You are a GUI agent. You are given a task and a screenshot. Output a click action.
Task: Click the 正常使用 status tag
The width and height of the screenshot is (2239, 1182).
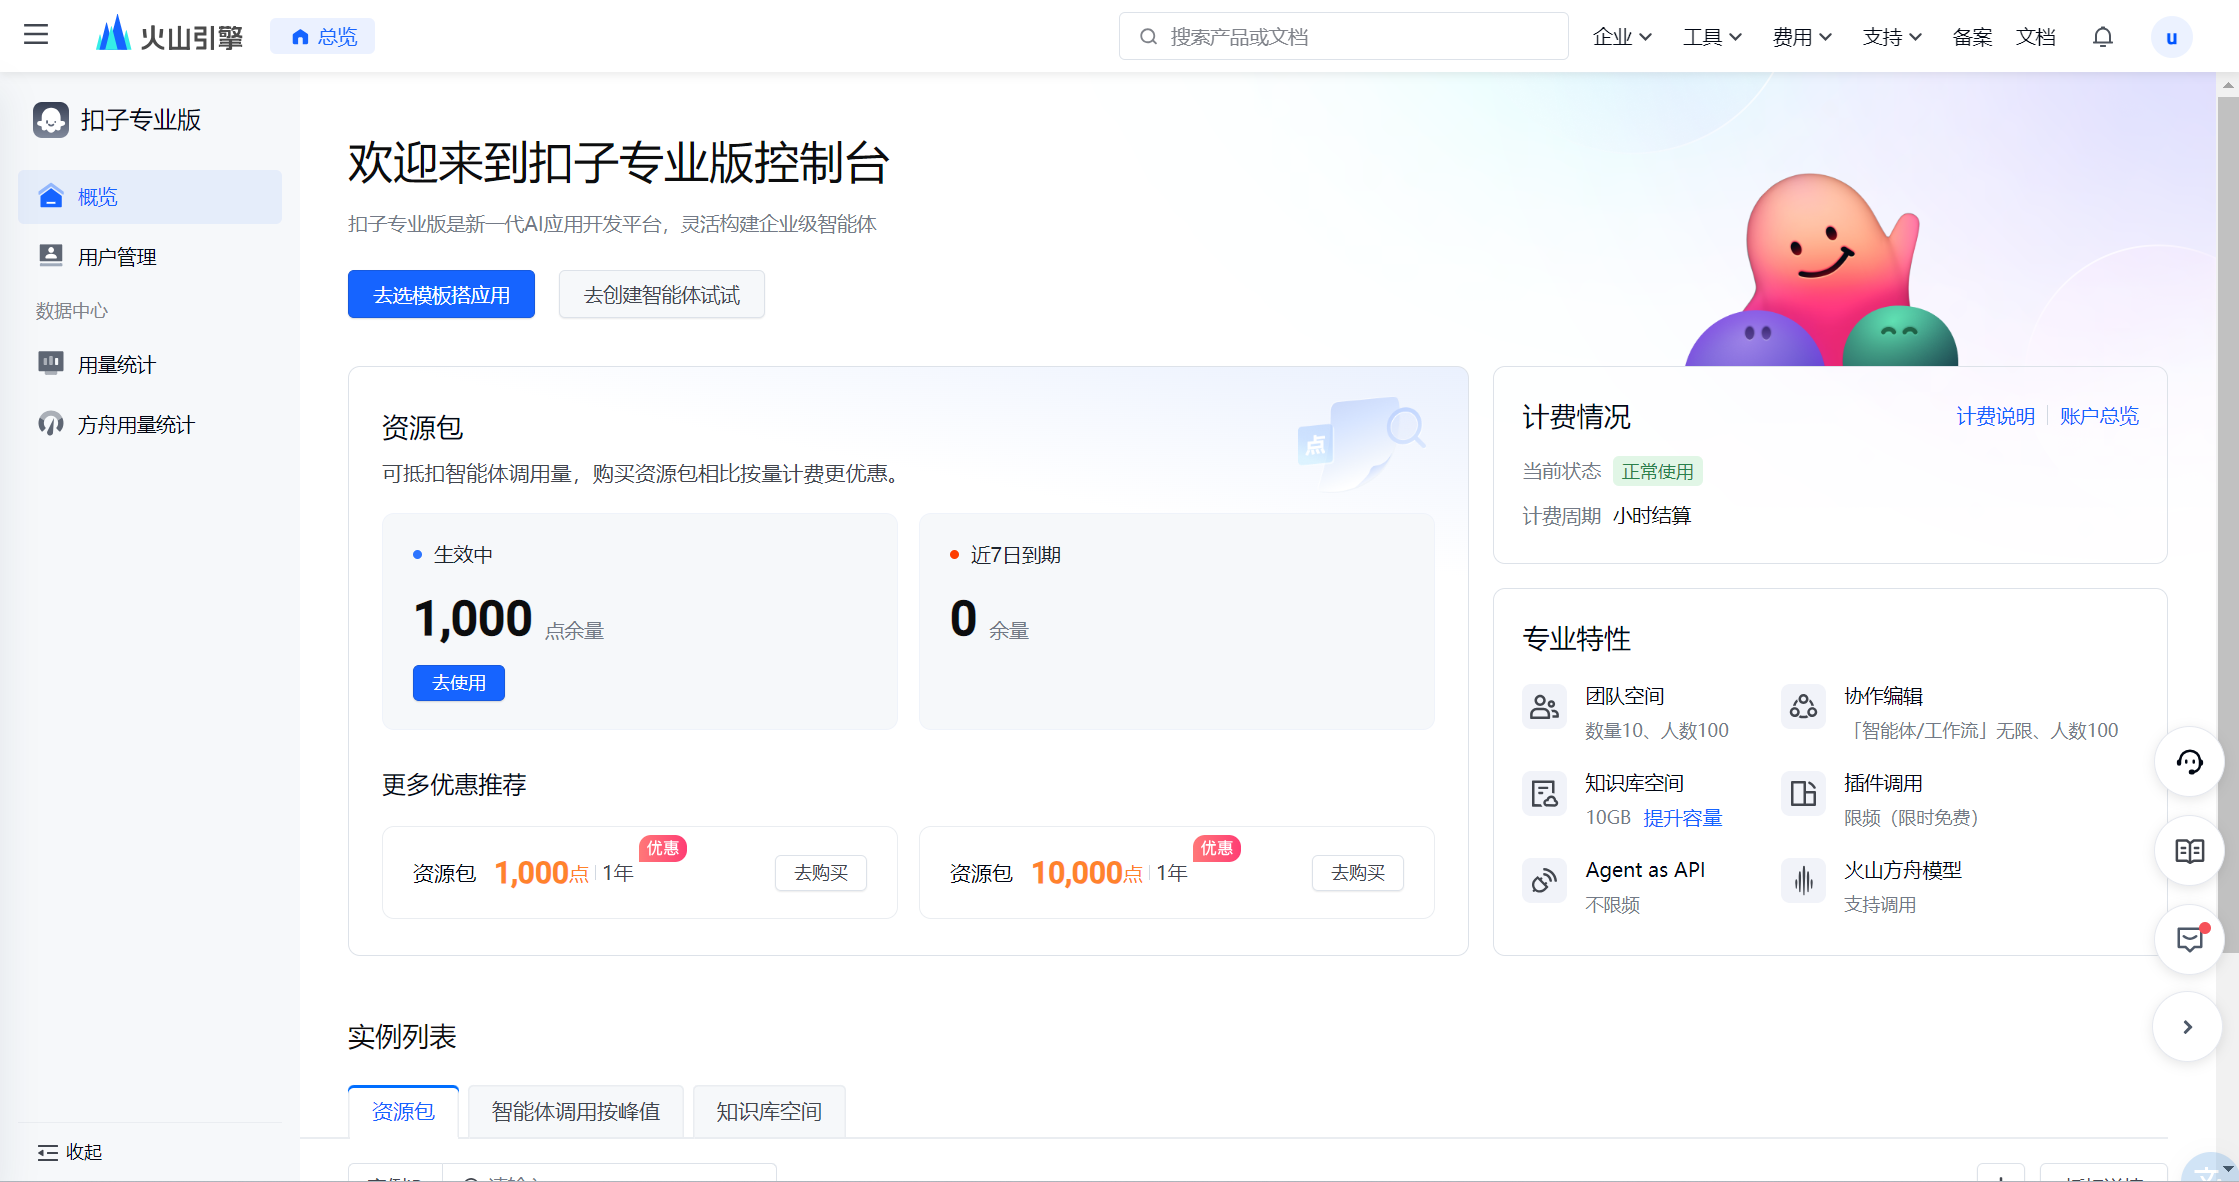1657,471
